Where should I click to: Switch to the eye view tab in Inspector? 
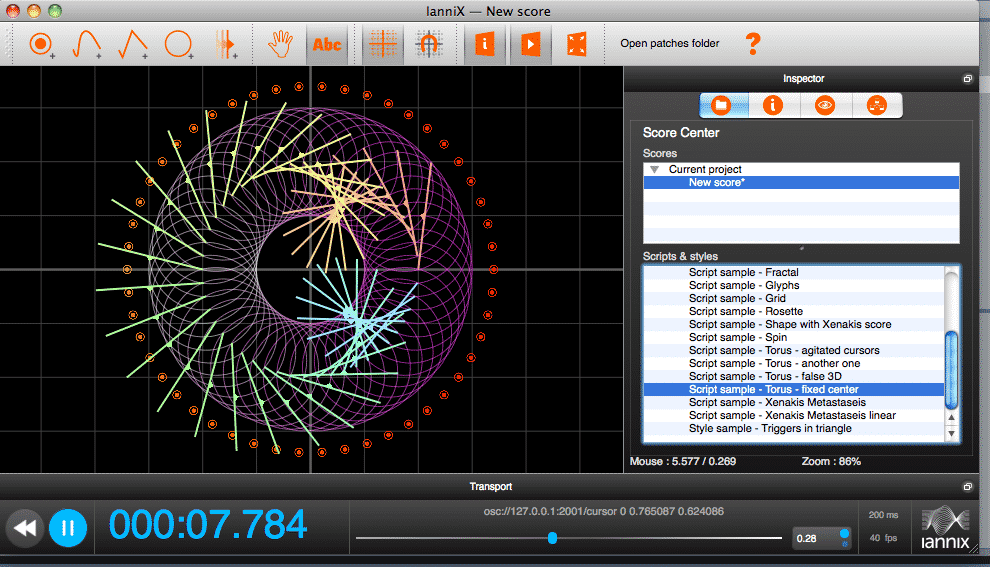click(825, 105)
